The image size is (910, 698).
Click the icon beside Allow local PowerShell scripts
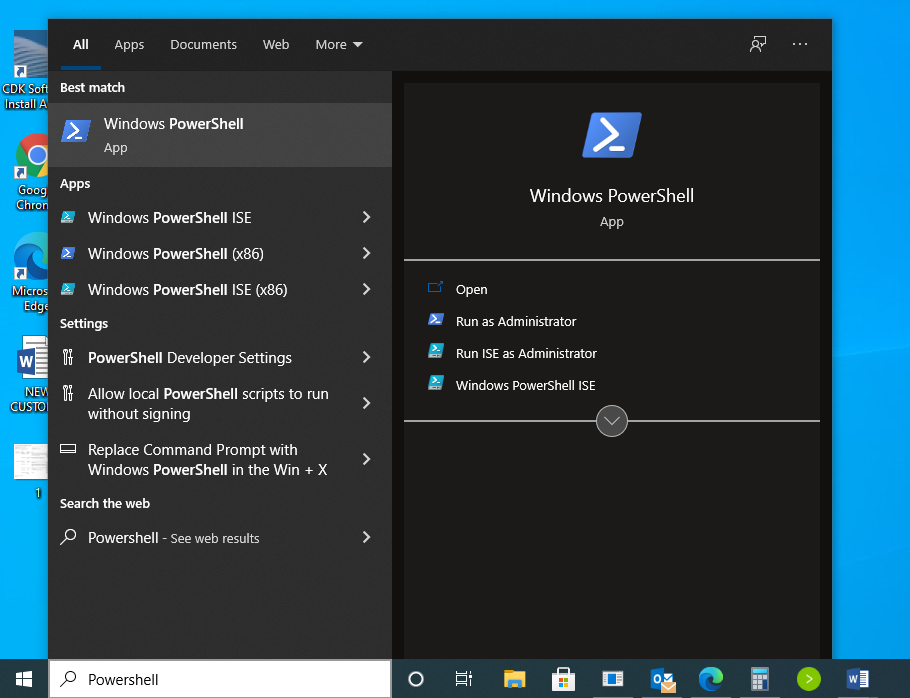(68, 393)
